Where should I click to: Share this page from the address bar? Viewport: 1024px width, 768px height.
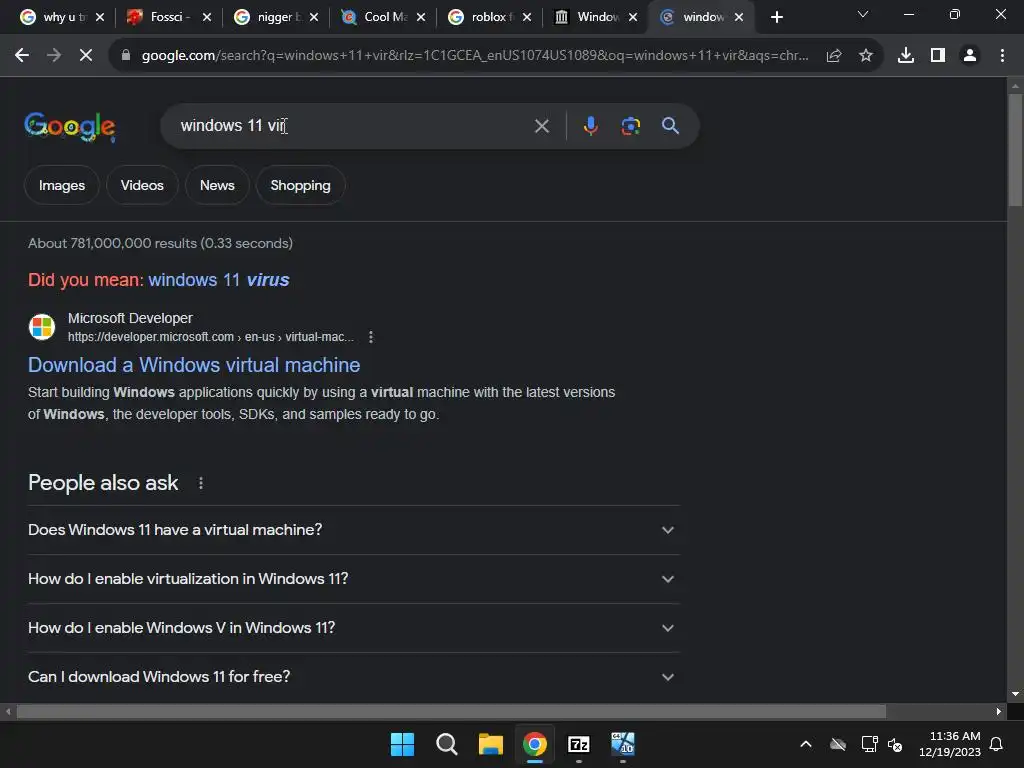coord(834,56)
